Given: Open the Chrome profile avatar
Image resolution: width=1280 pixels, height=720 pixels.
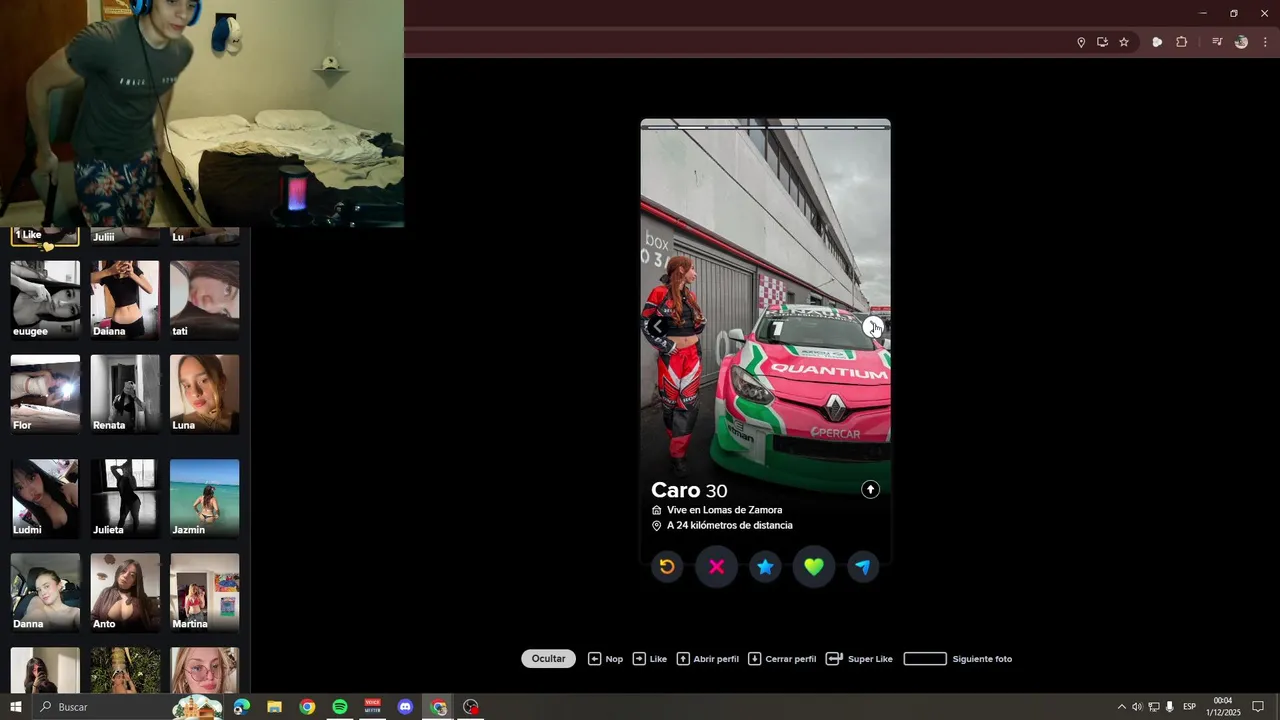Looking at the screenshot, I should (x=1241, y=42).
